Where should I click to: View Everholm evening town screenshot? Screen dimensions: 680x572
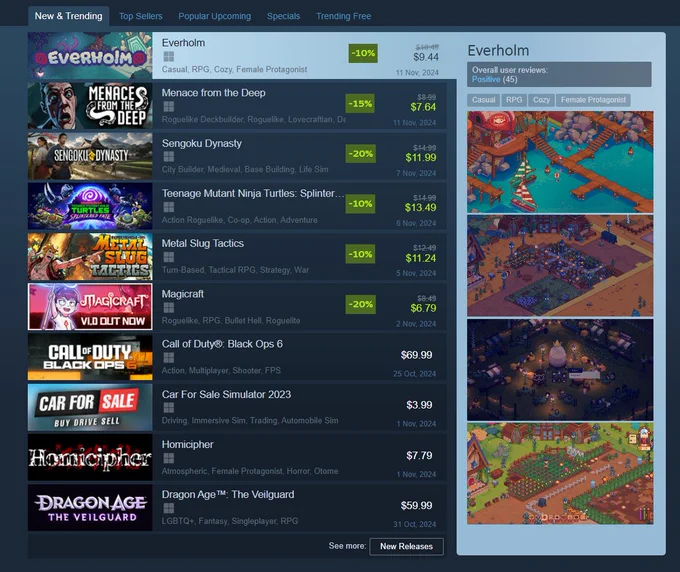[560, 266]
